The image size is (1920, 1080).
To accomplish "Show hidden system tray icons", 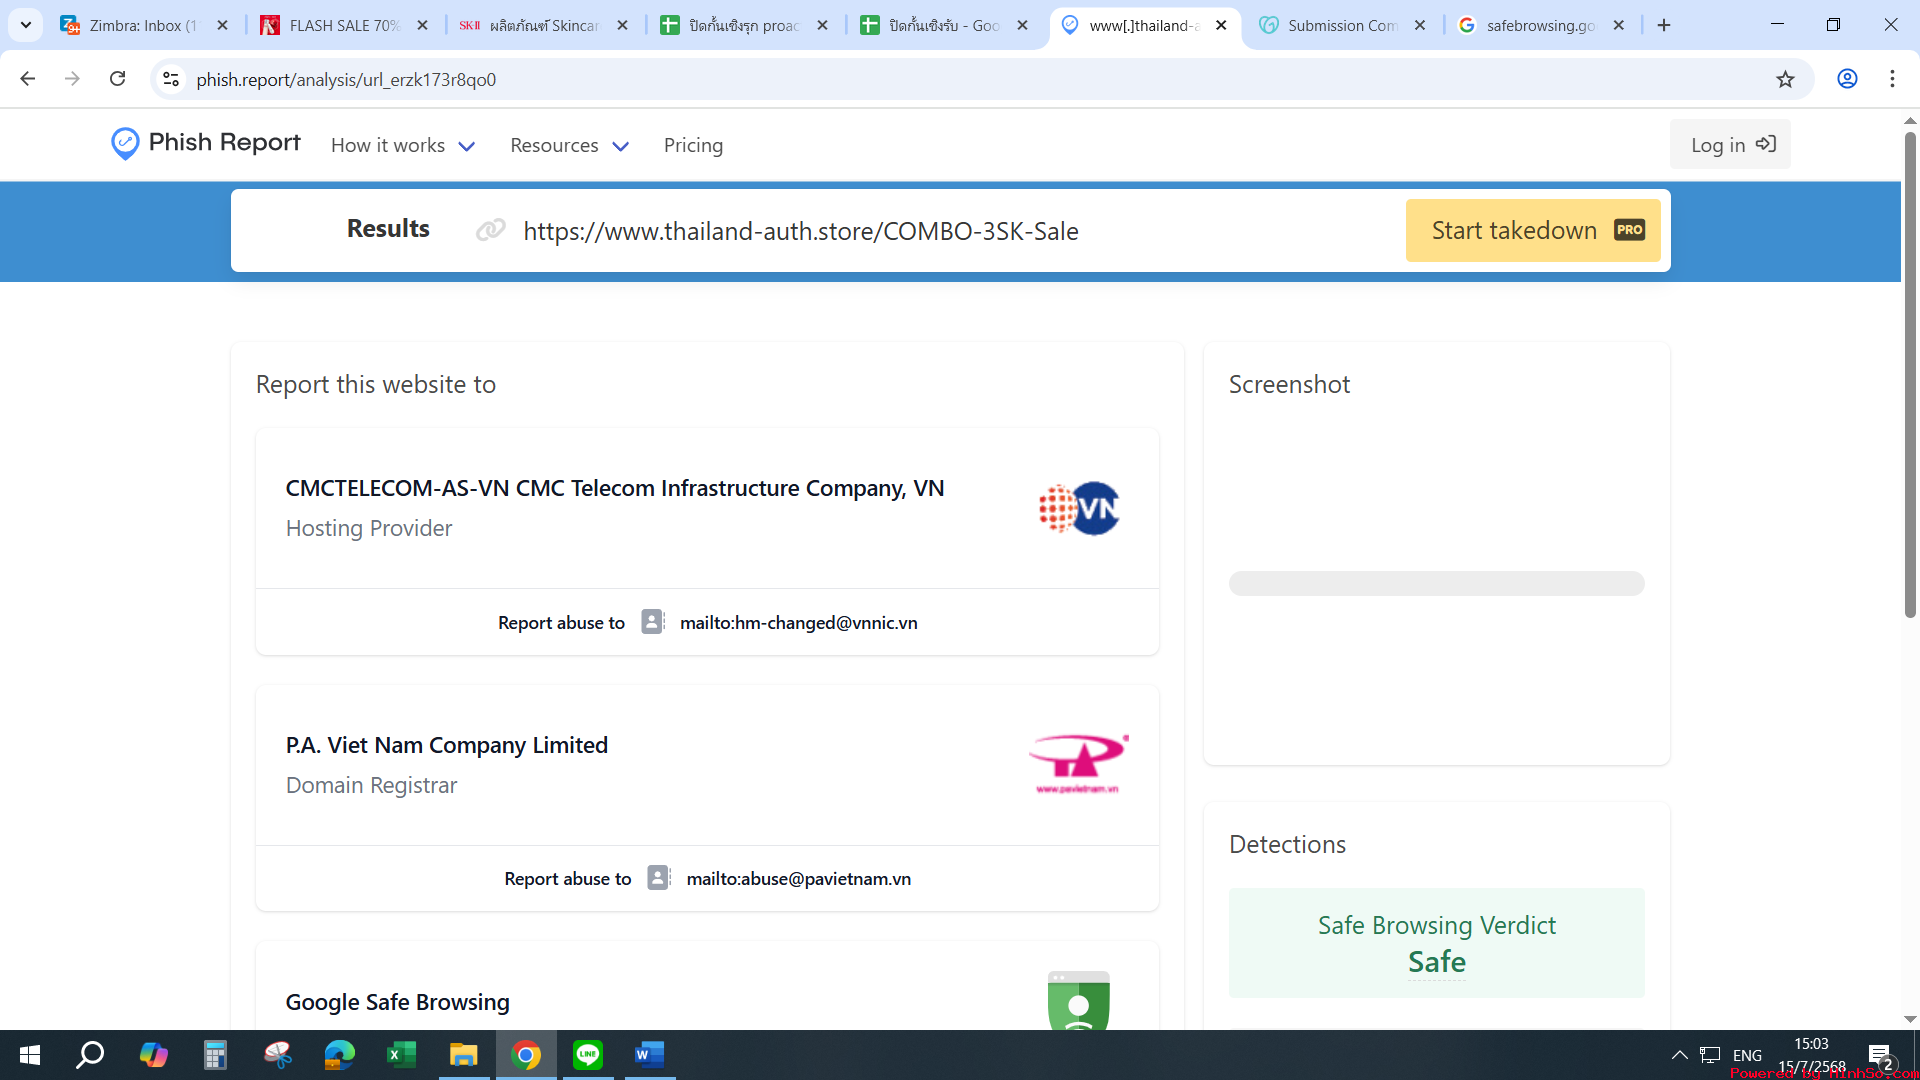I will click(1680, 1055).
